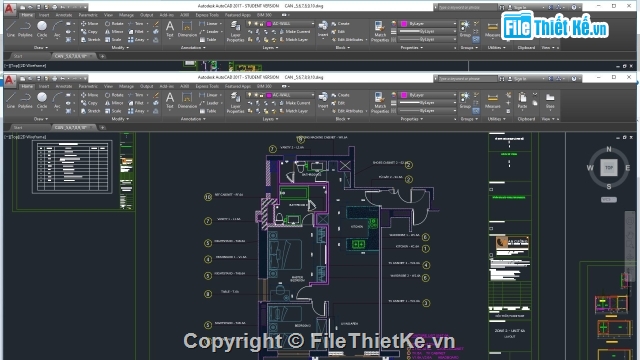Click magenta layer color swatch in lower window

269,95
